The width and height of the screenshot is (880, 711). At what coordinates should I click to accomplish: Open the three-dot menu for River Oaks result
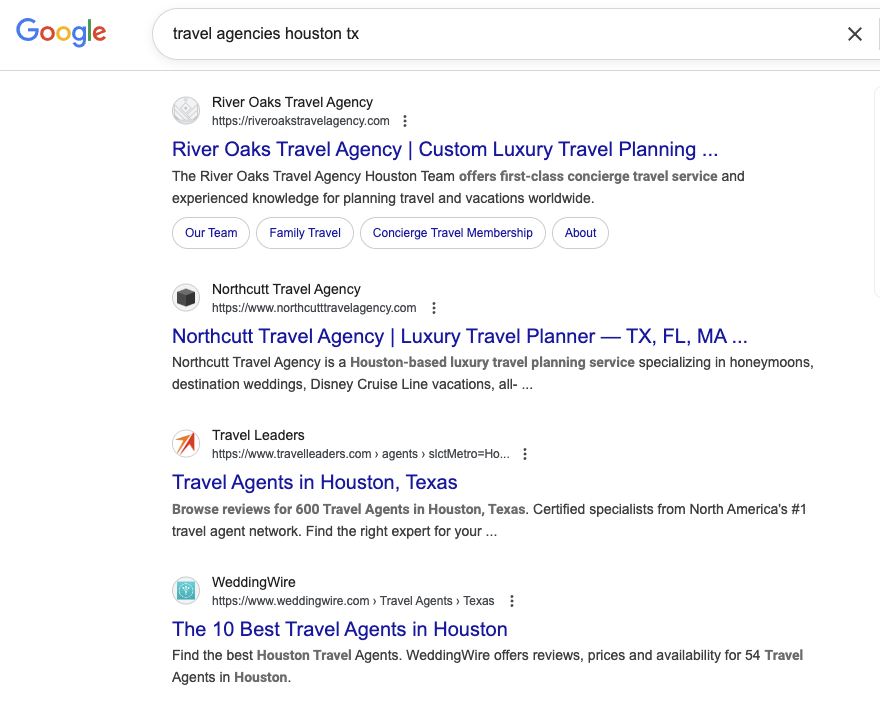coord(405,120)
